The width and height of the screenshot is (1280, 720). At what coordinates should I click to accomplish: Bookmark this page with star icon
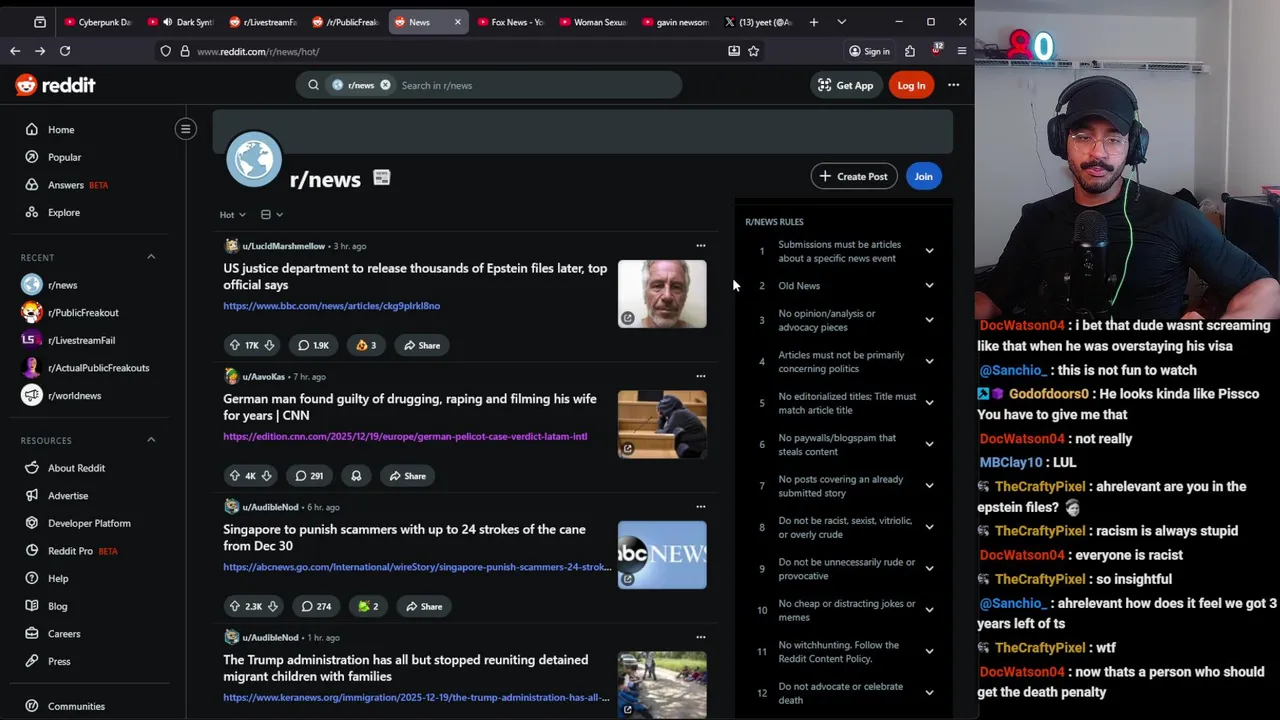click(x=754, y=51)
